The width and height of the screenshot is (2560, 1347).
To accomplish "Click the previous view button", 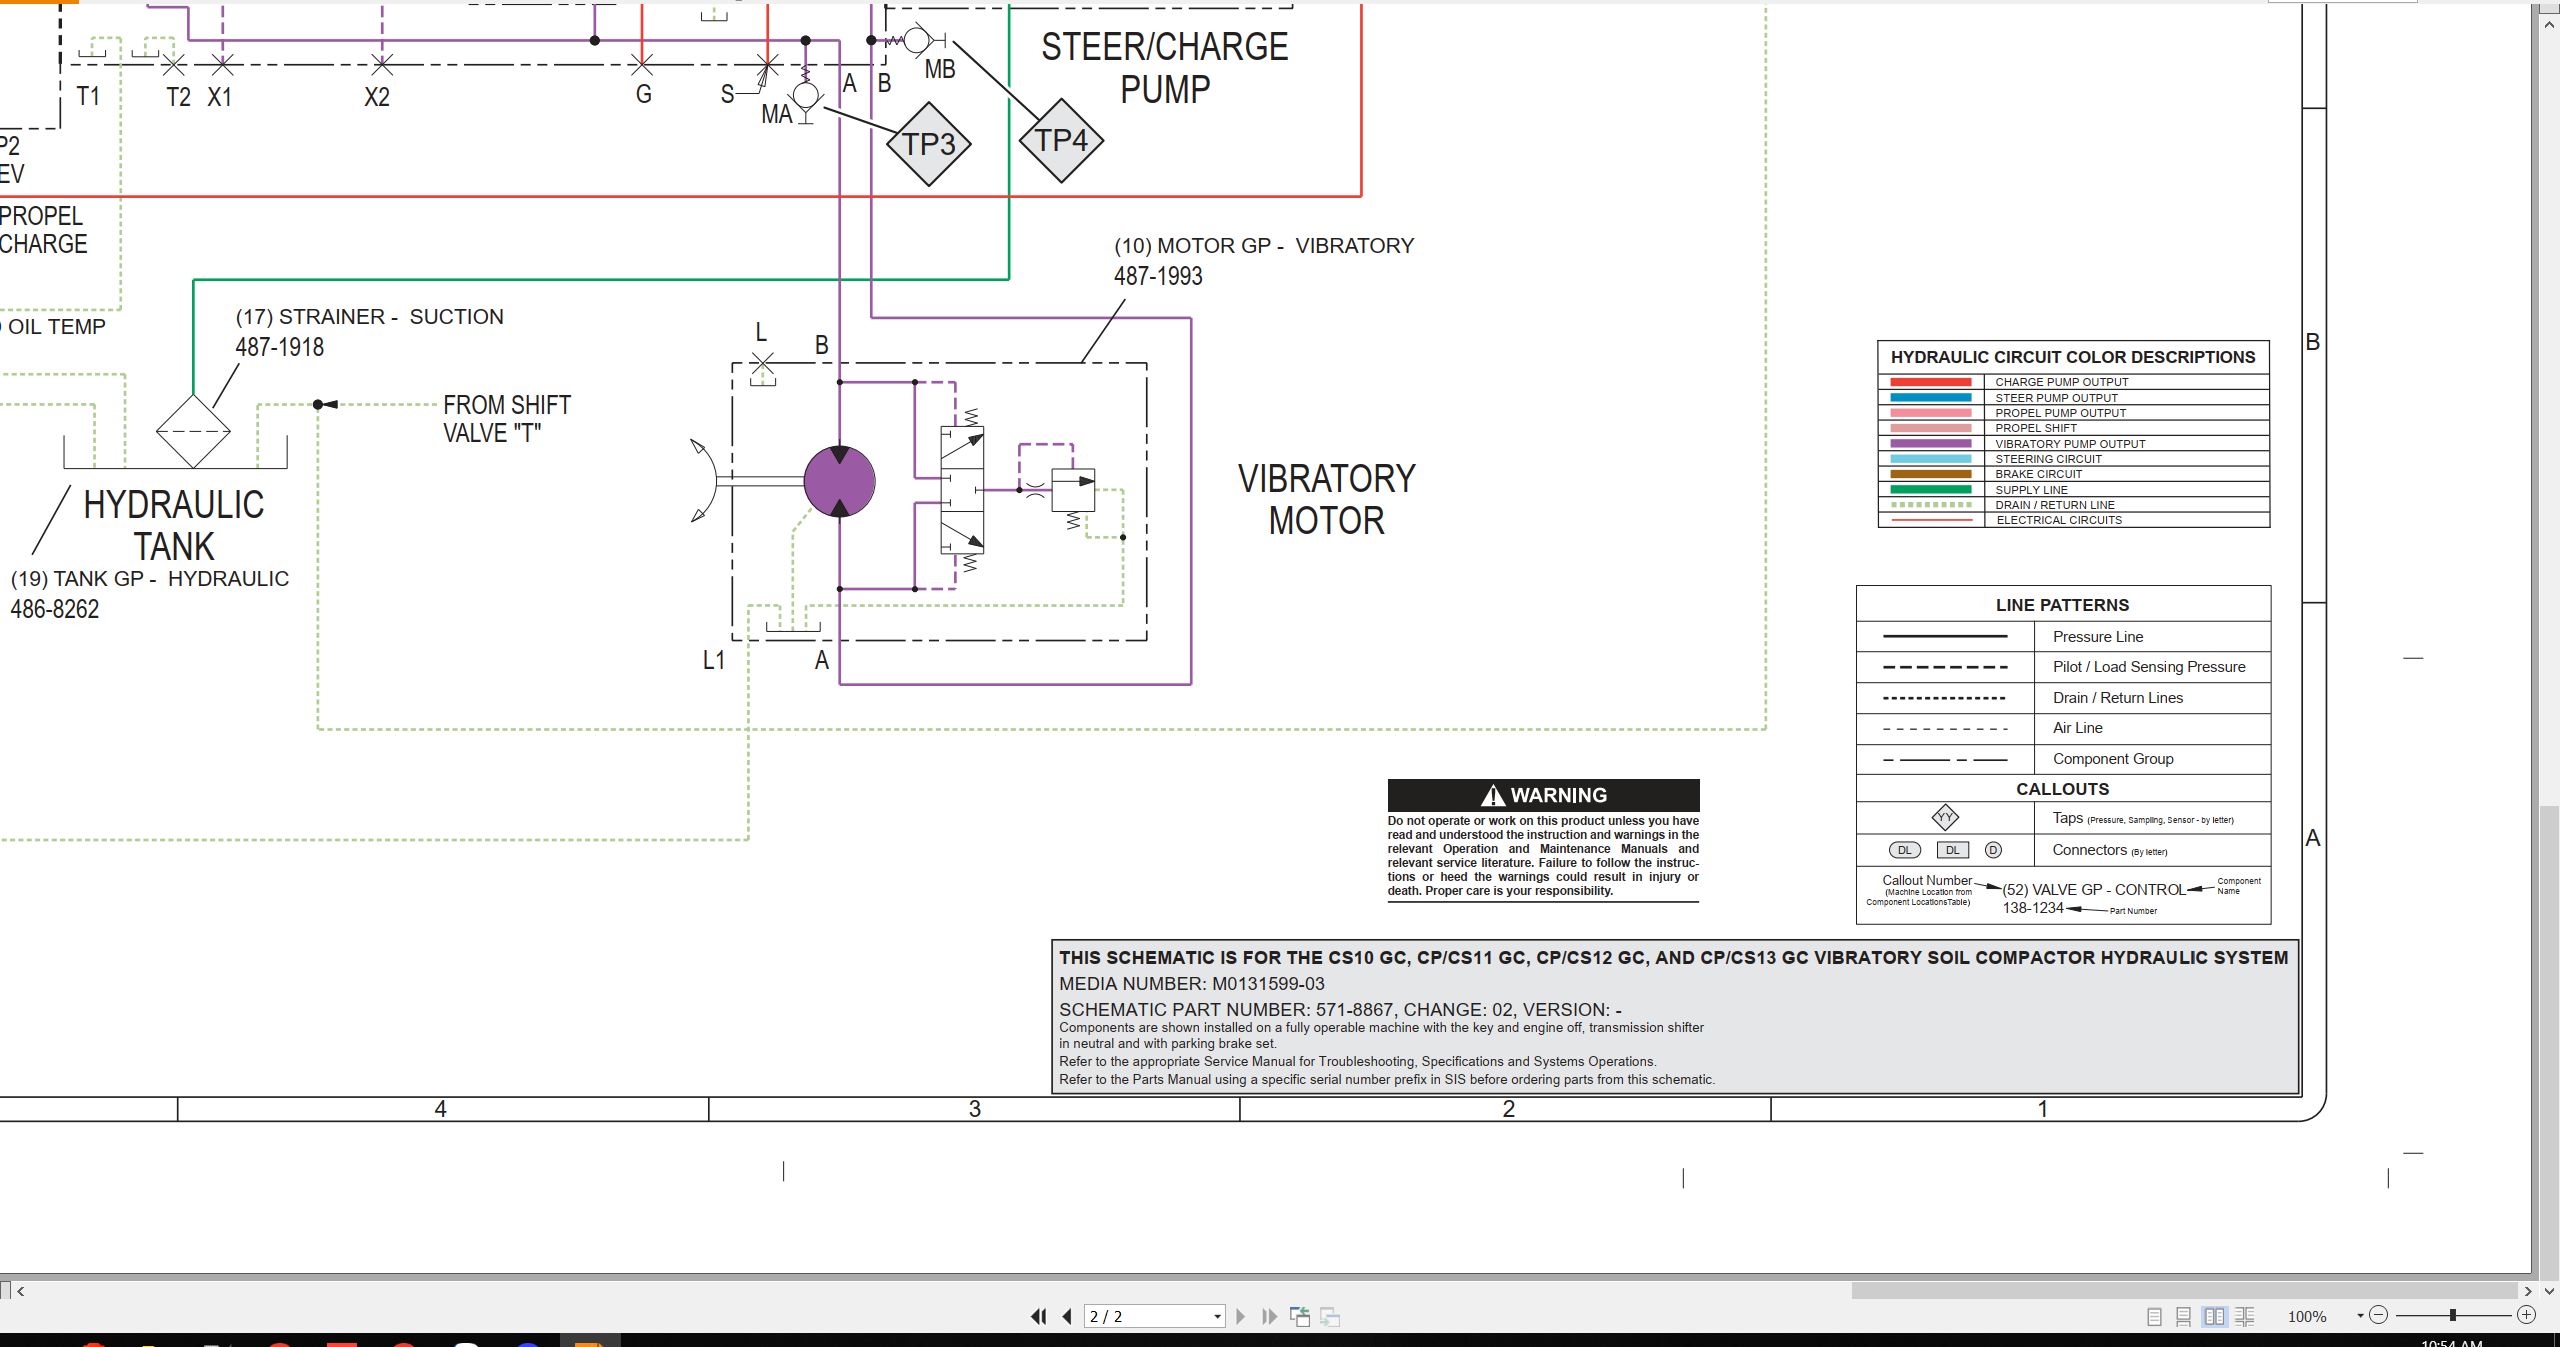I will (x=1300, y=1317).
